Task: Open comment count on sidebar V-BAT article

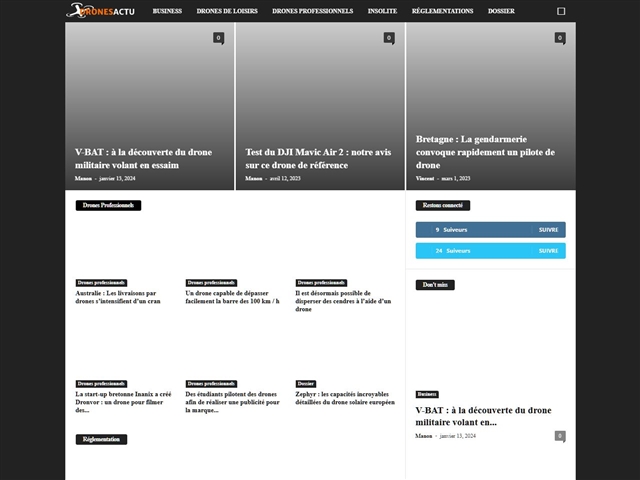Action: 560,436
